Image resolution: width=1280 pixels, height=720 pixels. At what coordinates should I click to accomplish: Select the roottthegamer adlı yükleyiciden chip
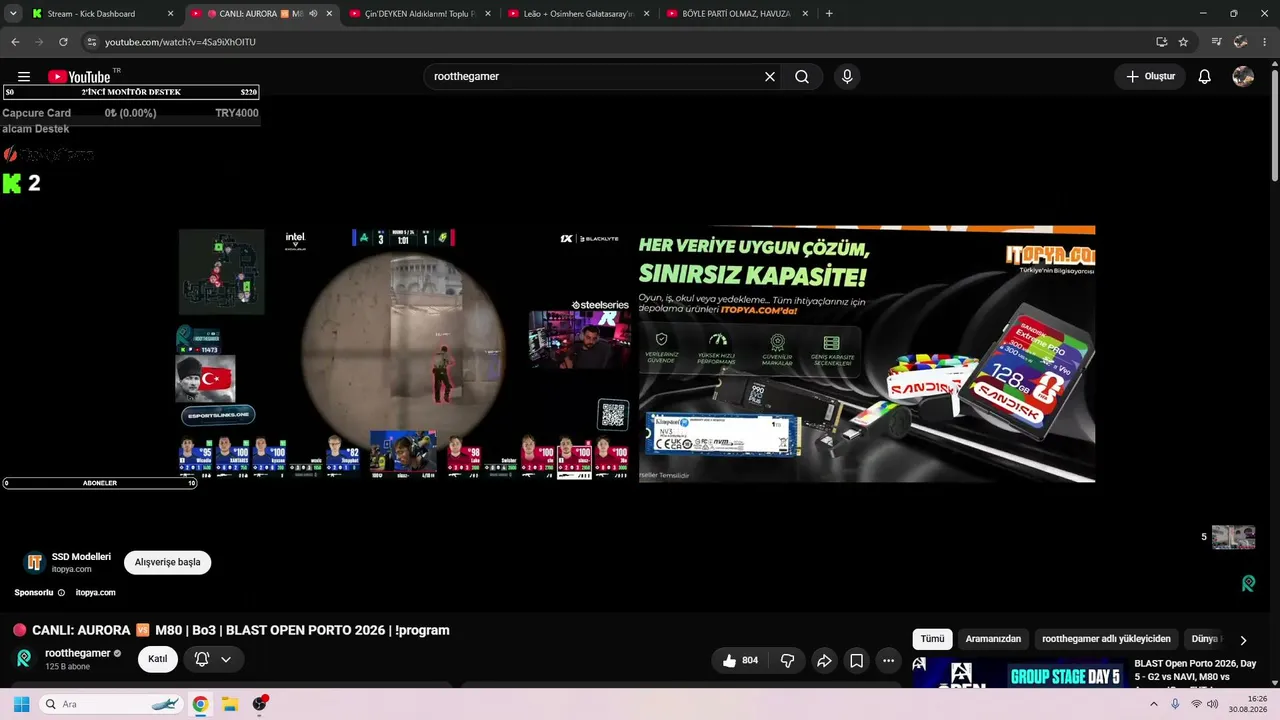(x=1106, y=639)
